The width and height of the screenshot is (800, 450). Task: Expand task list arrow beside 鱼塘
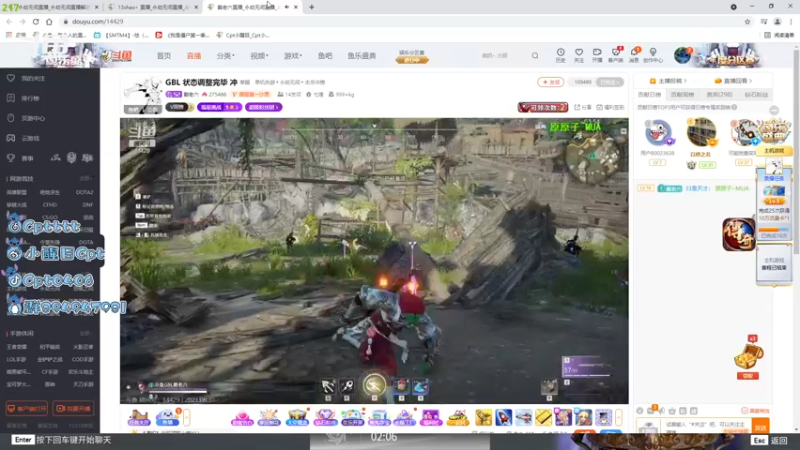pyautogui.click(x=187, y=417)
